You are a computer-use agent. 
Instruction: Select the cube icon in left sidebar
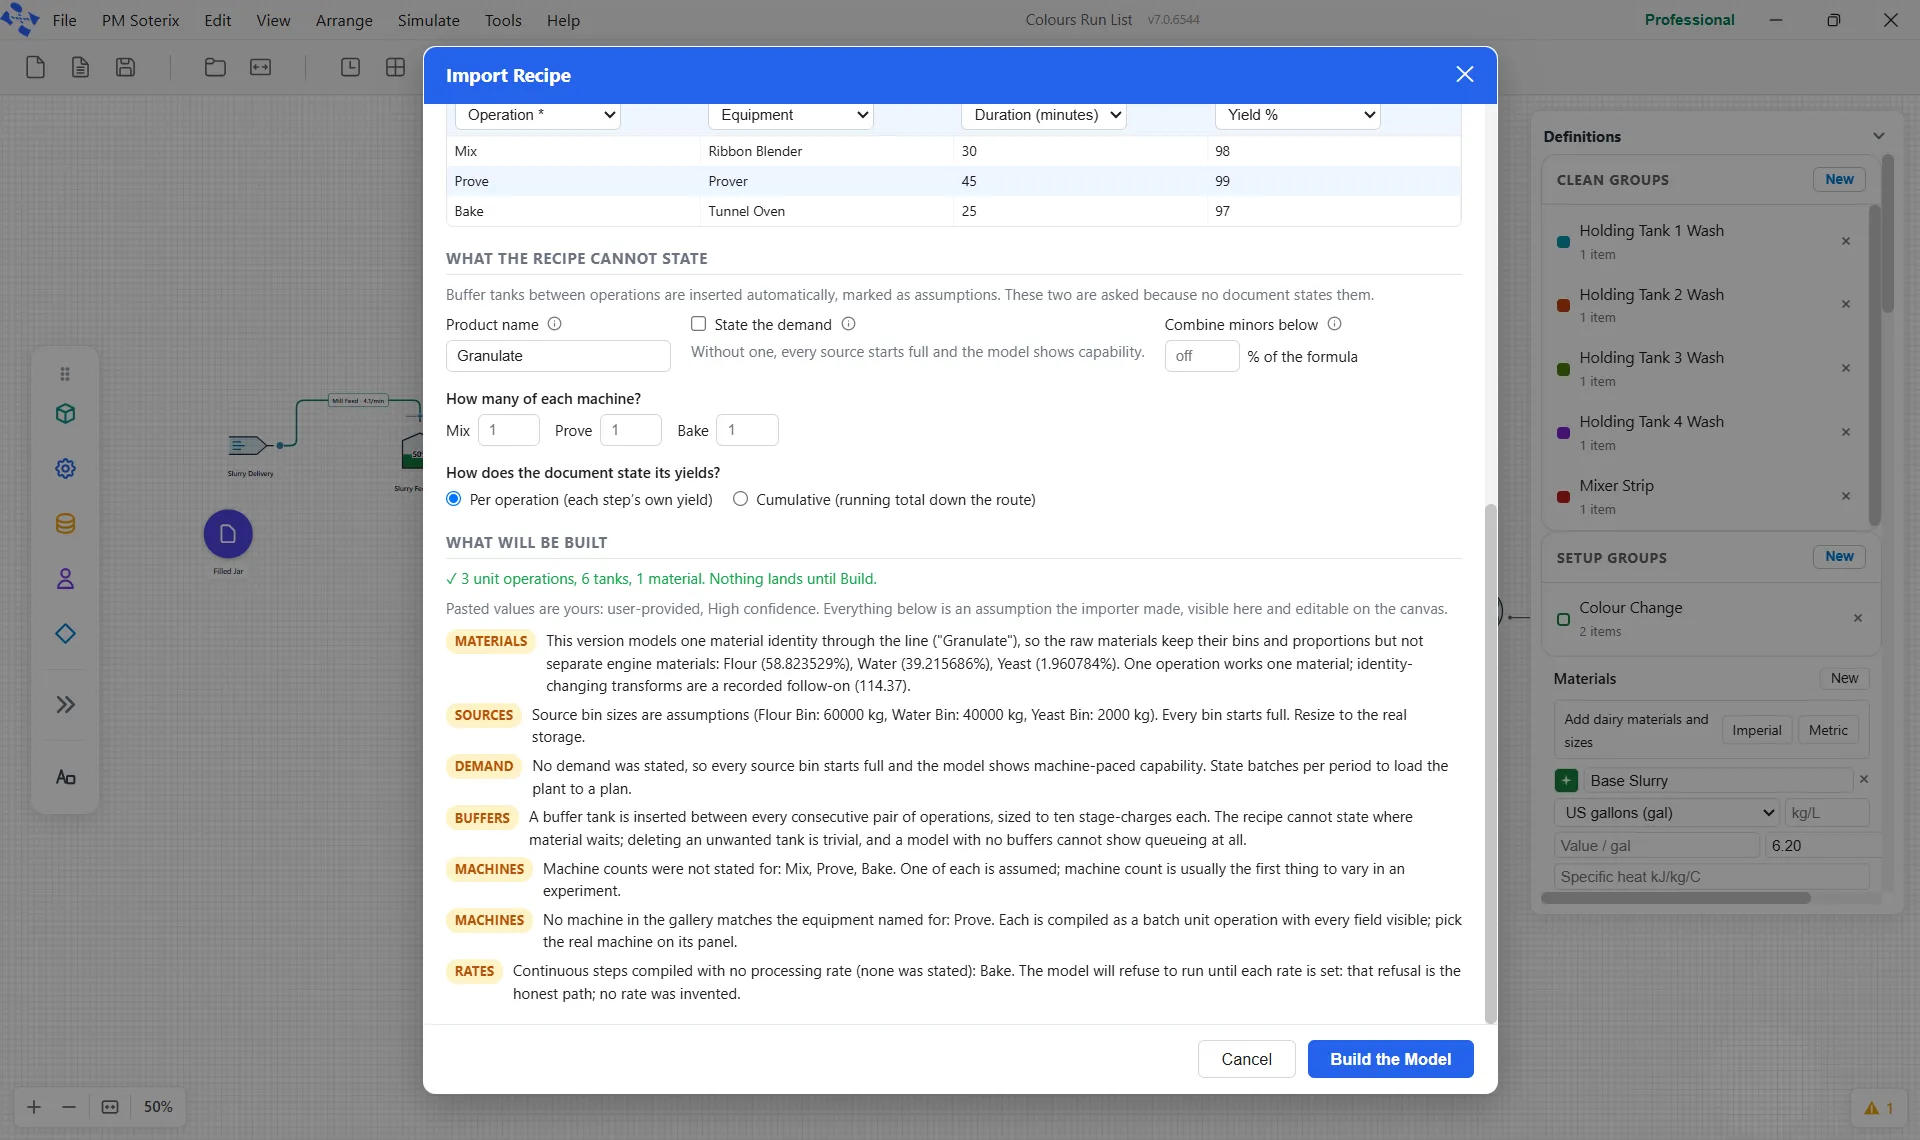[65, 414]
